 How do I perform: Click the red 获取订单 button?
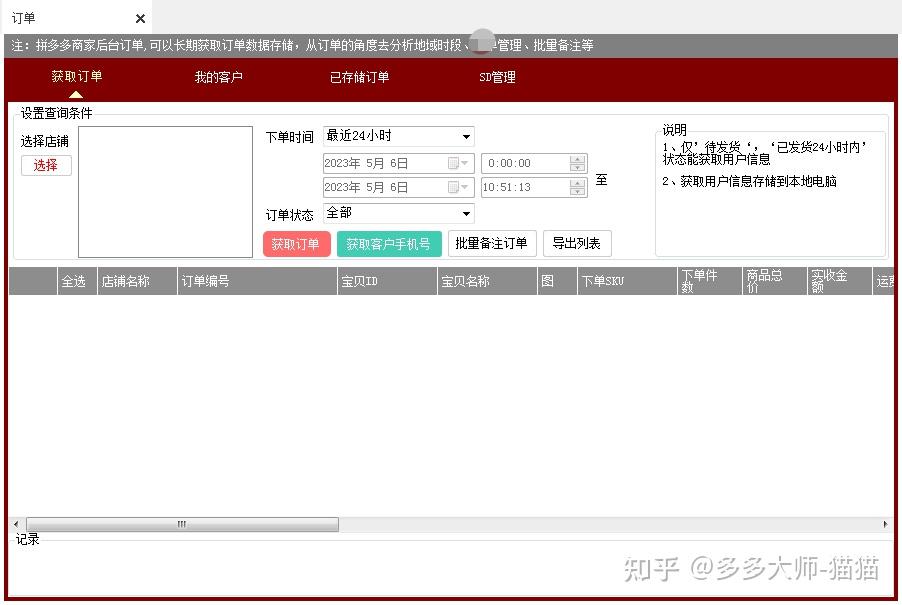click(296, 244)
